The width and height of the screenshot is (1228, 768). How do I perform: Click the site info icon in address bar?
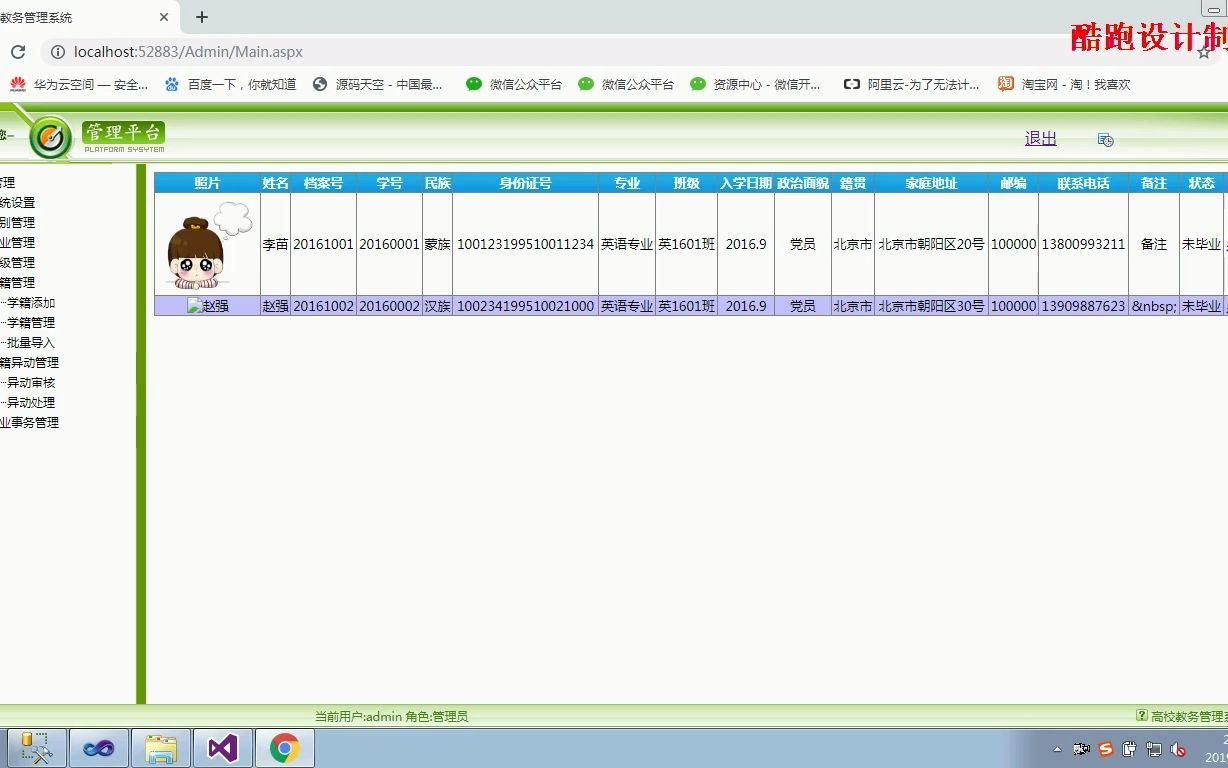(59, 52)
